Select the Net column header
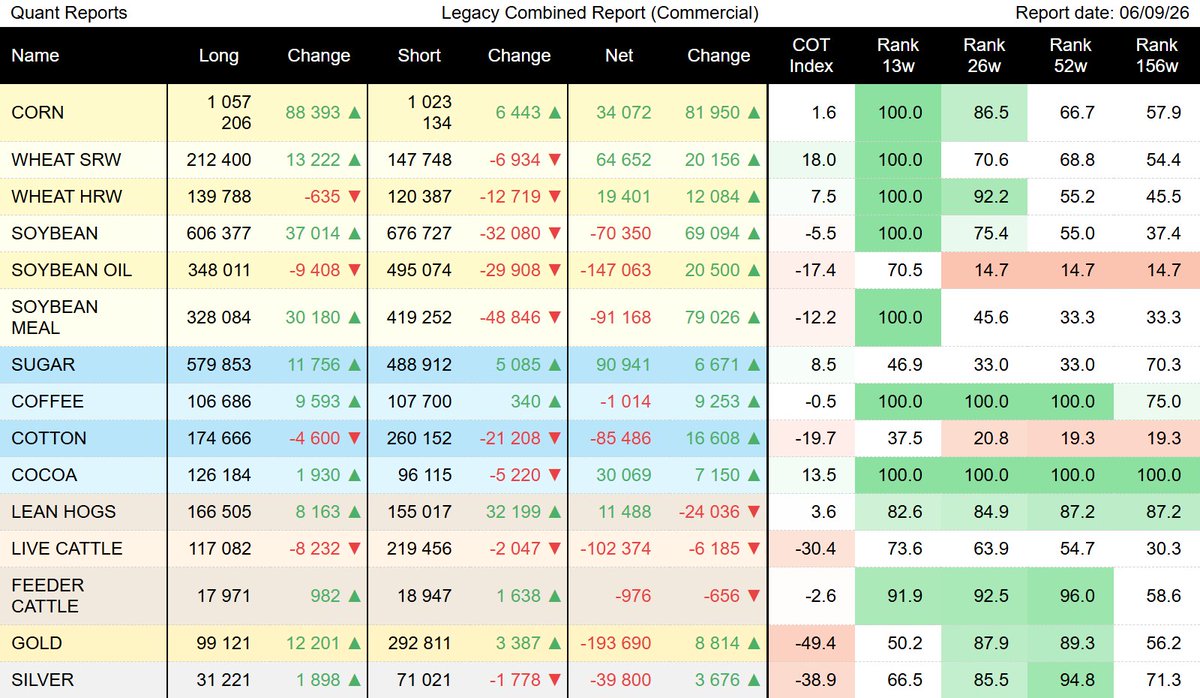 click(x=618, y=56)
